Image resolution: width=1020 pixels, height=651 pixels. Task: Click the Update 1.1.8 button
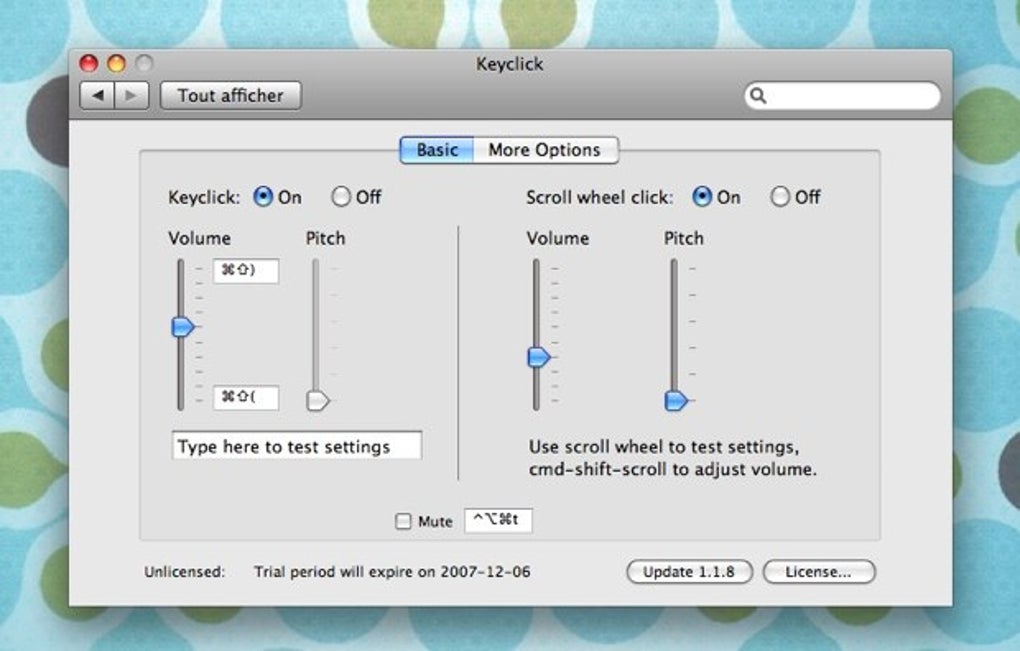click(x=689, y=572)
